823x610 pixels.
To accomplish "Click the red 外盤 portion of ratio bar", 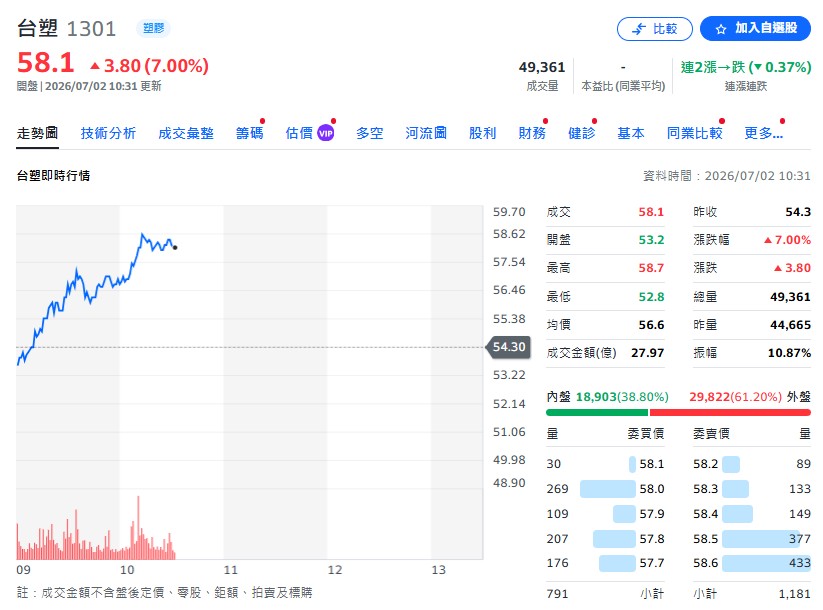I will click(730, 413).
